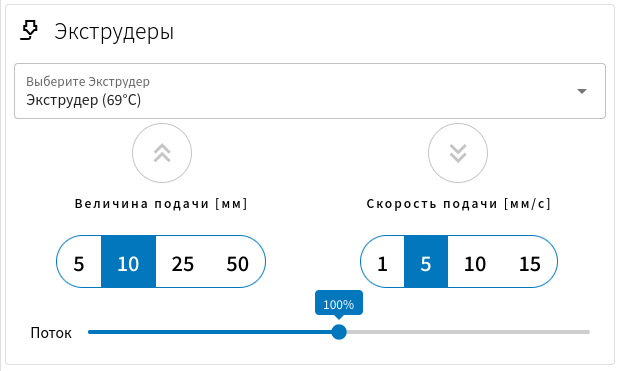624x371 pixels.
Task: Click the extruder nozzle icon in the header
Action: tap(29, 31)
